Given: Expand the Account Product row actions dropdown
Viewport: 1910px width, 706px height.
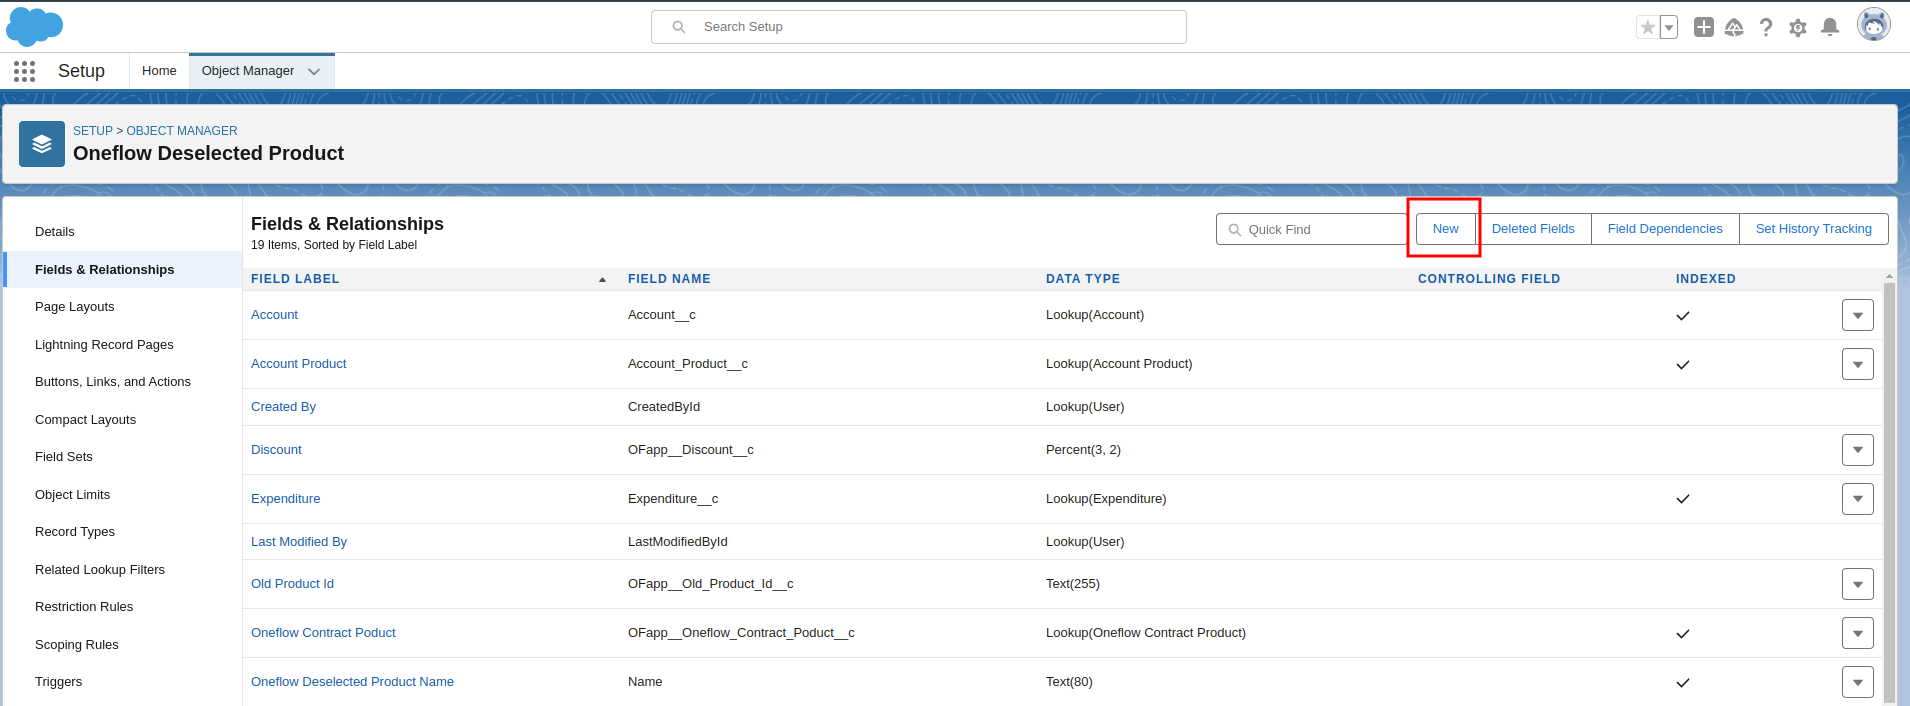Looking at the screenshot, I should (1858, 364).
